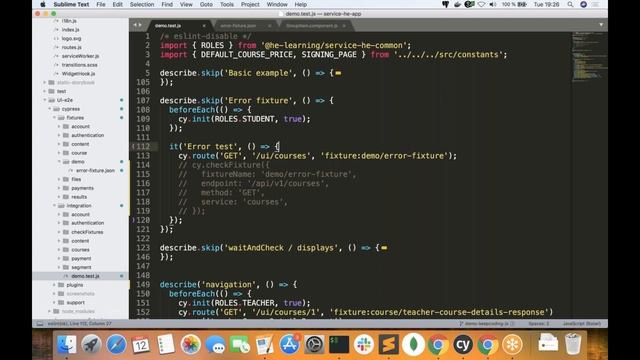
Task: Open routes.js in sidebar
Action: pyautogui.click(x=71, y=47)
